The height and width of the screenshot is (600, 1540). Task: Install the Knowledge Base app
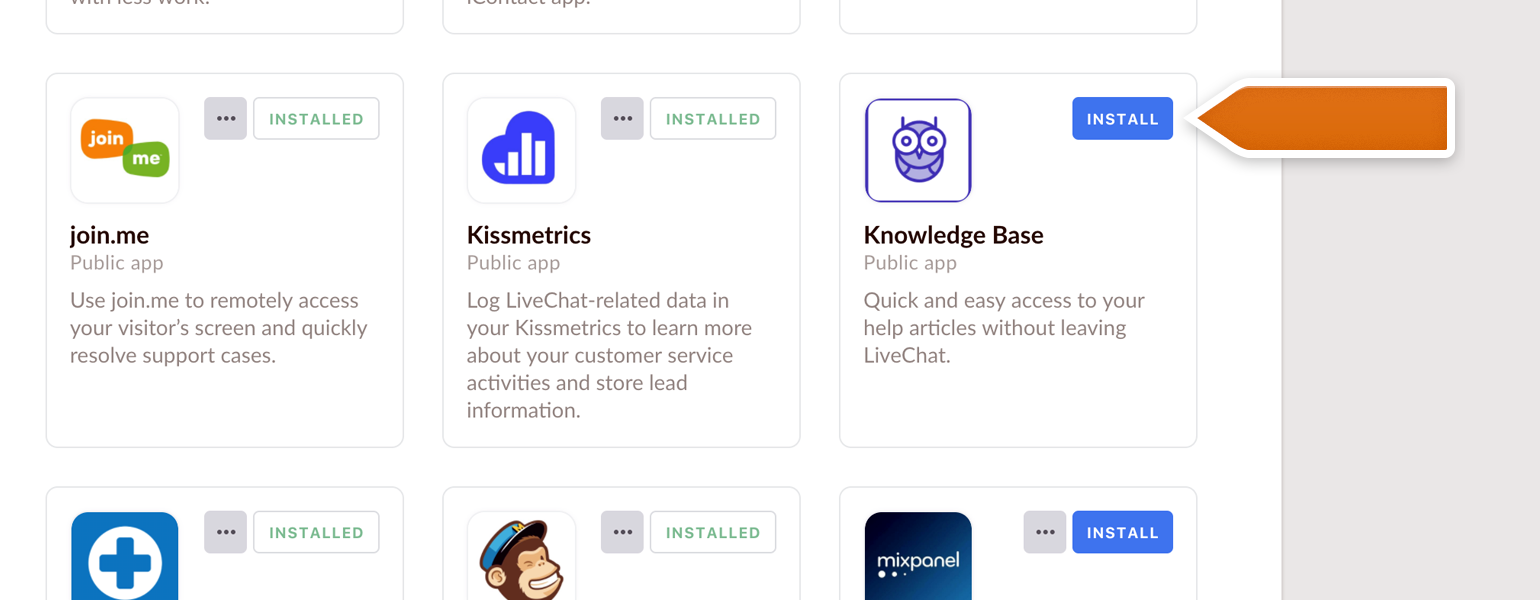pyautogui.click(x=1123, y=119)
